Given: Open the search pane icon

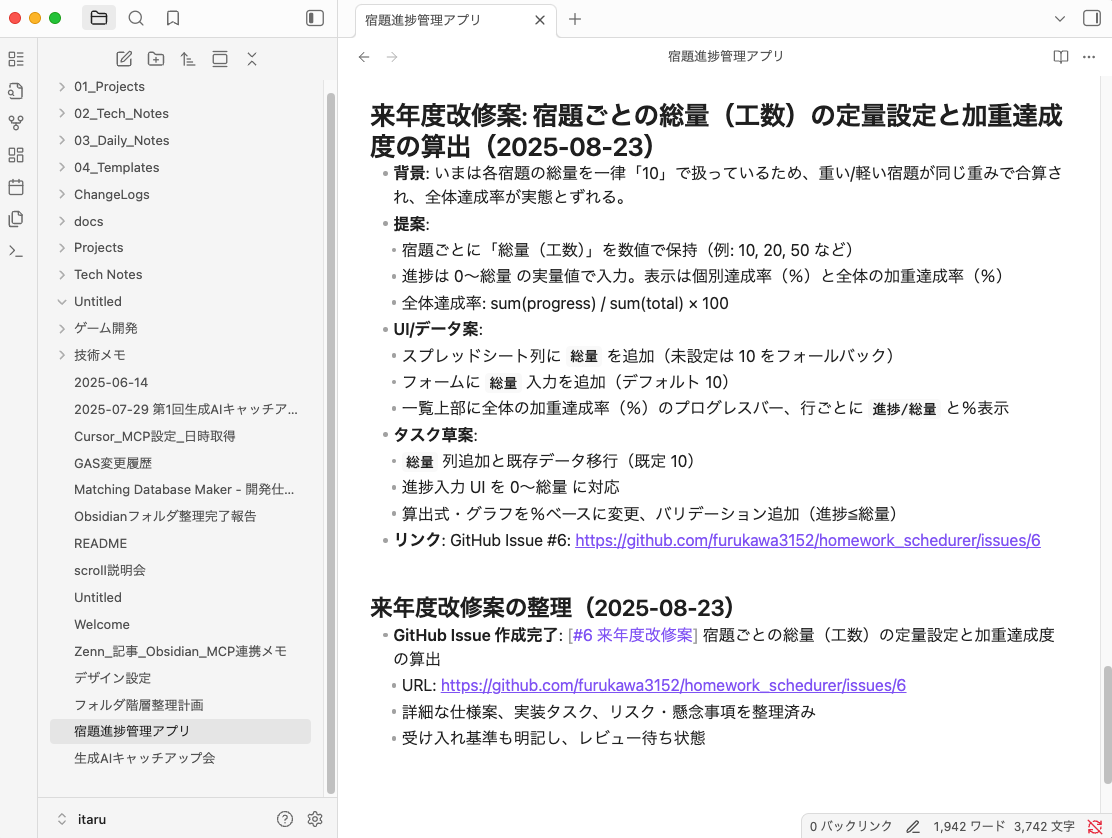Looking at the screenshot, I should pos(136,18).
